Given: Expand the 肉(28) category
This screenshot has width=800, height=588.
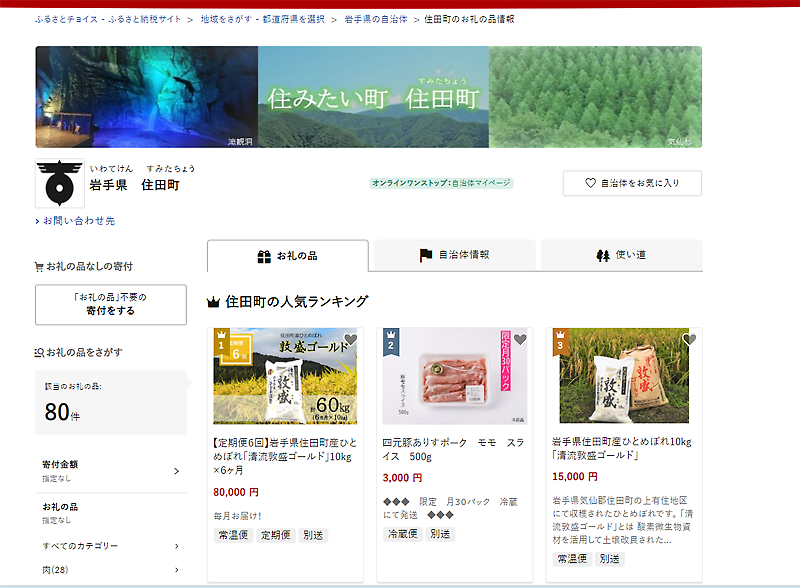Looking at the screenshot, I should pyautogui.click(x=177, y=570).
